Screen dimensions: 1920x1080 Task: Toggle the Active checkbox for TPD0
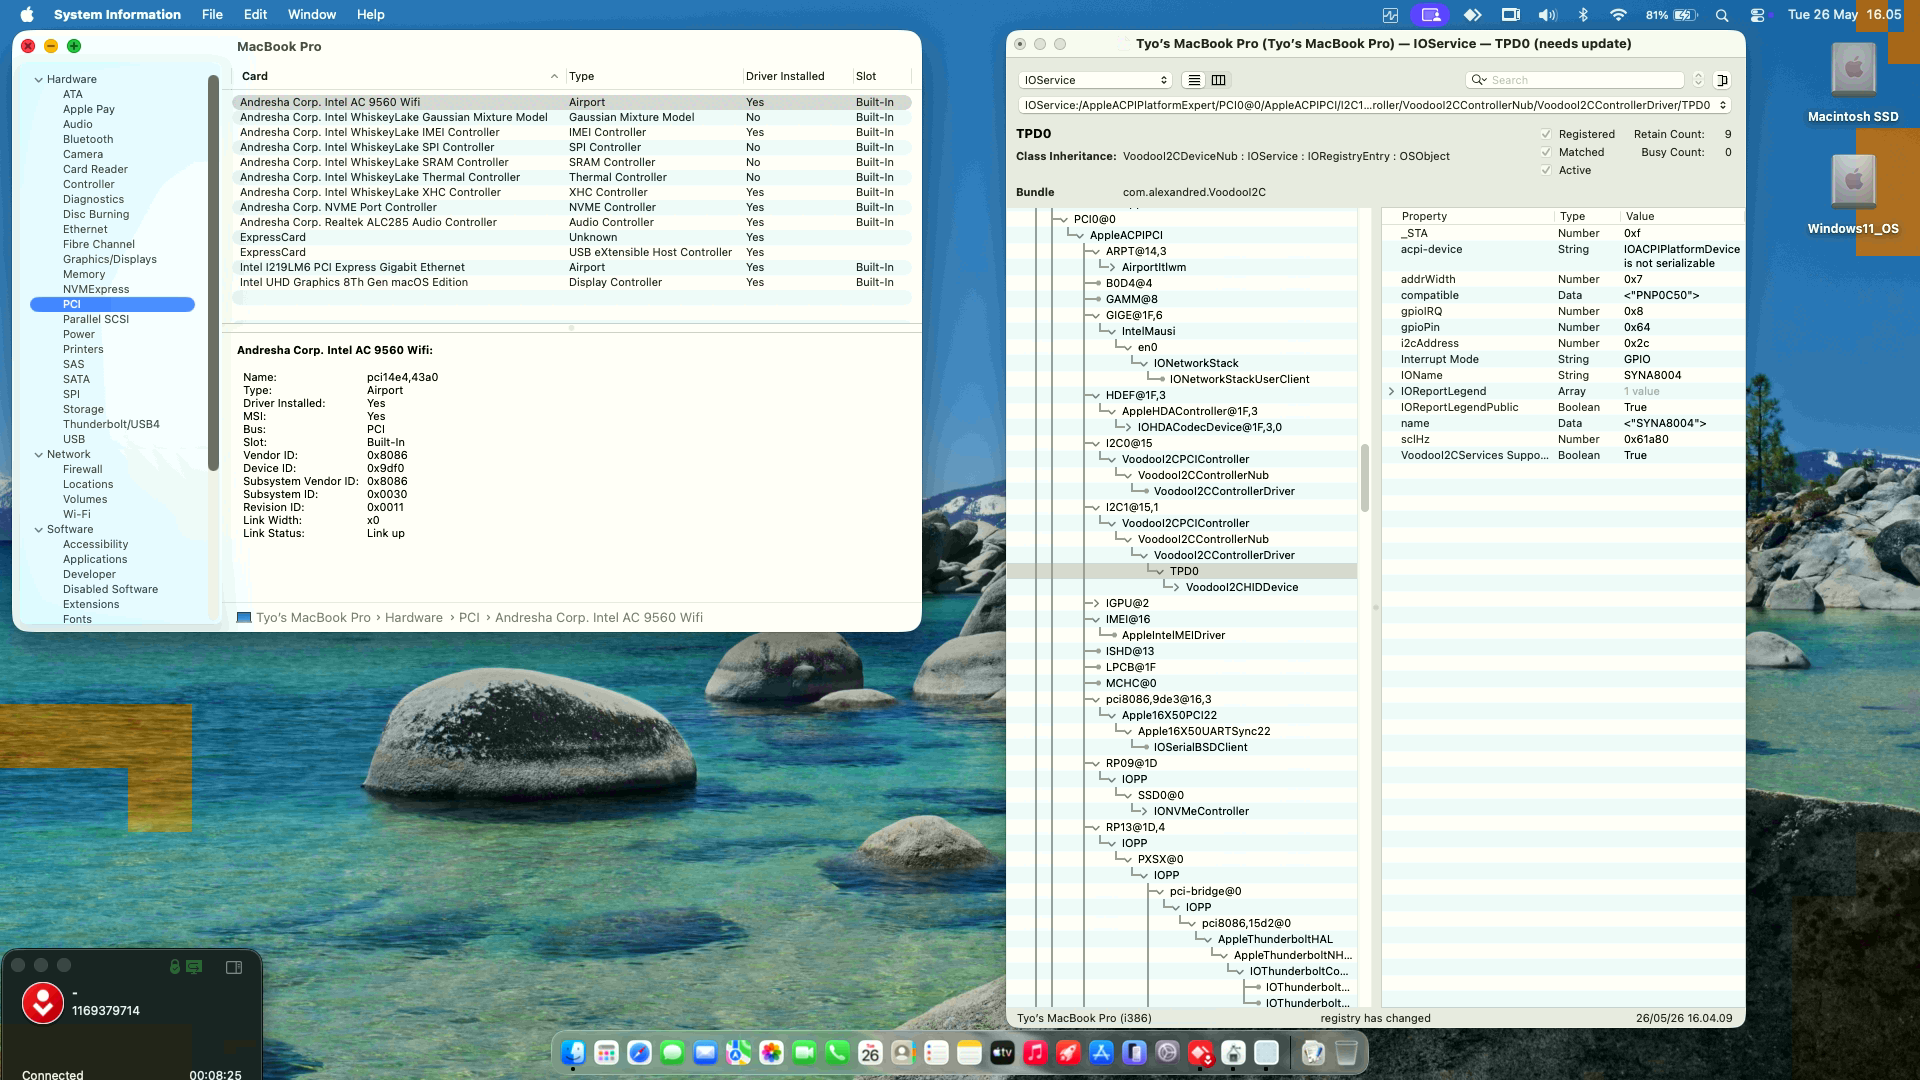(x=1546, y=170)
